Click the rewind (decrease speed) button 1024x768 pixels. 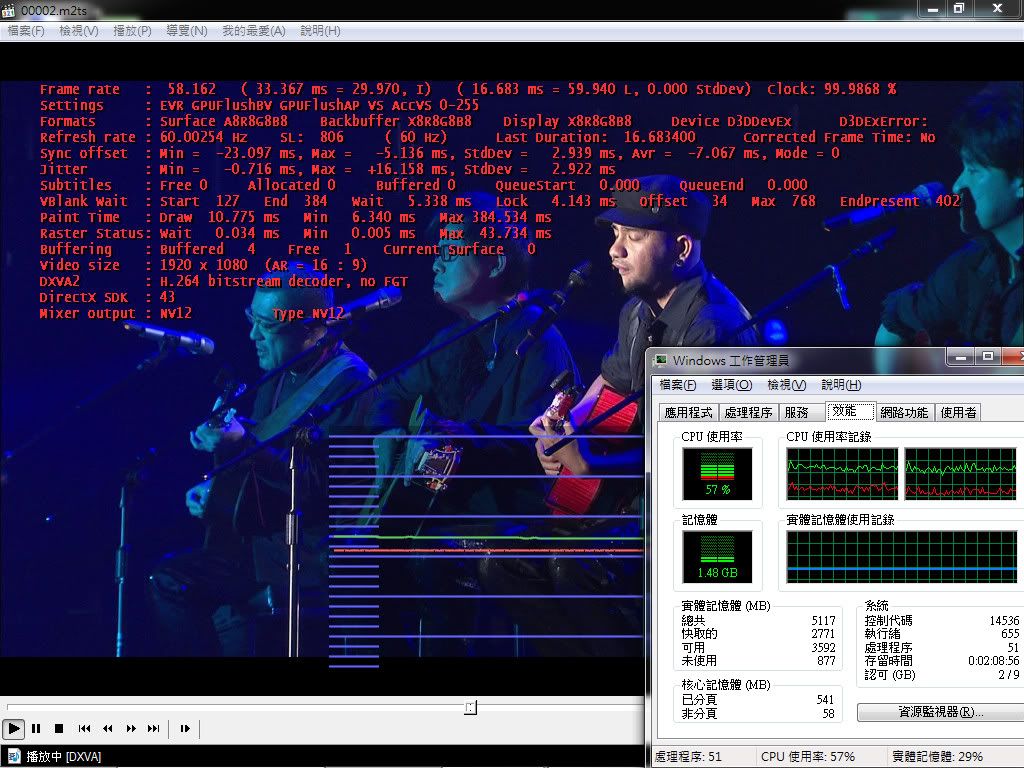pos(108,729)
